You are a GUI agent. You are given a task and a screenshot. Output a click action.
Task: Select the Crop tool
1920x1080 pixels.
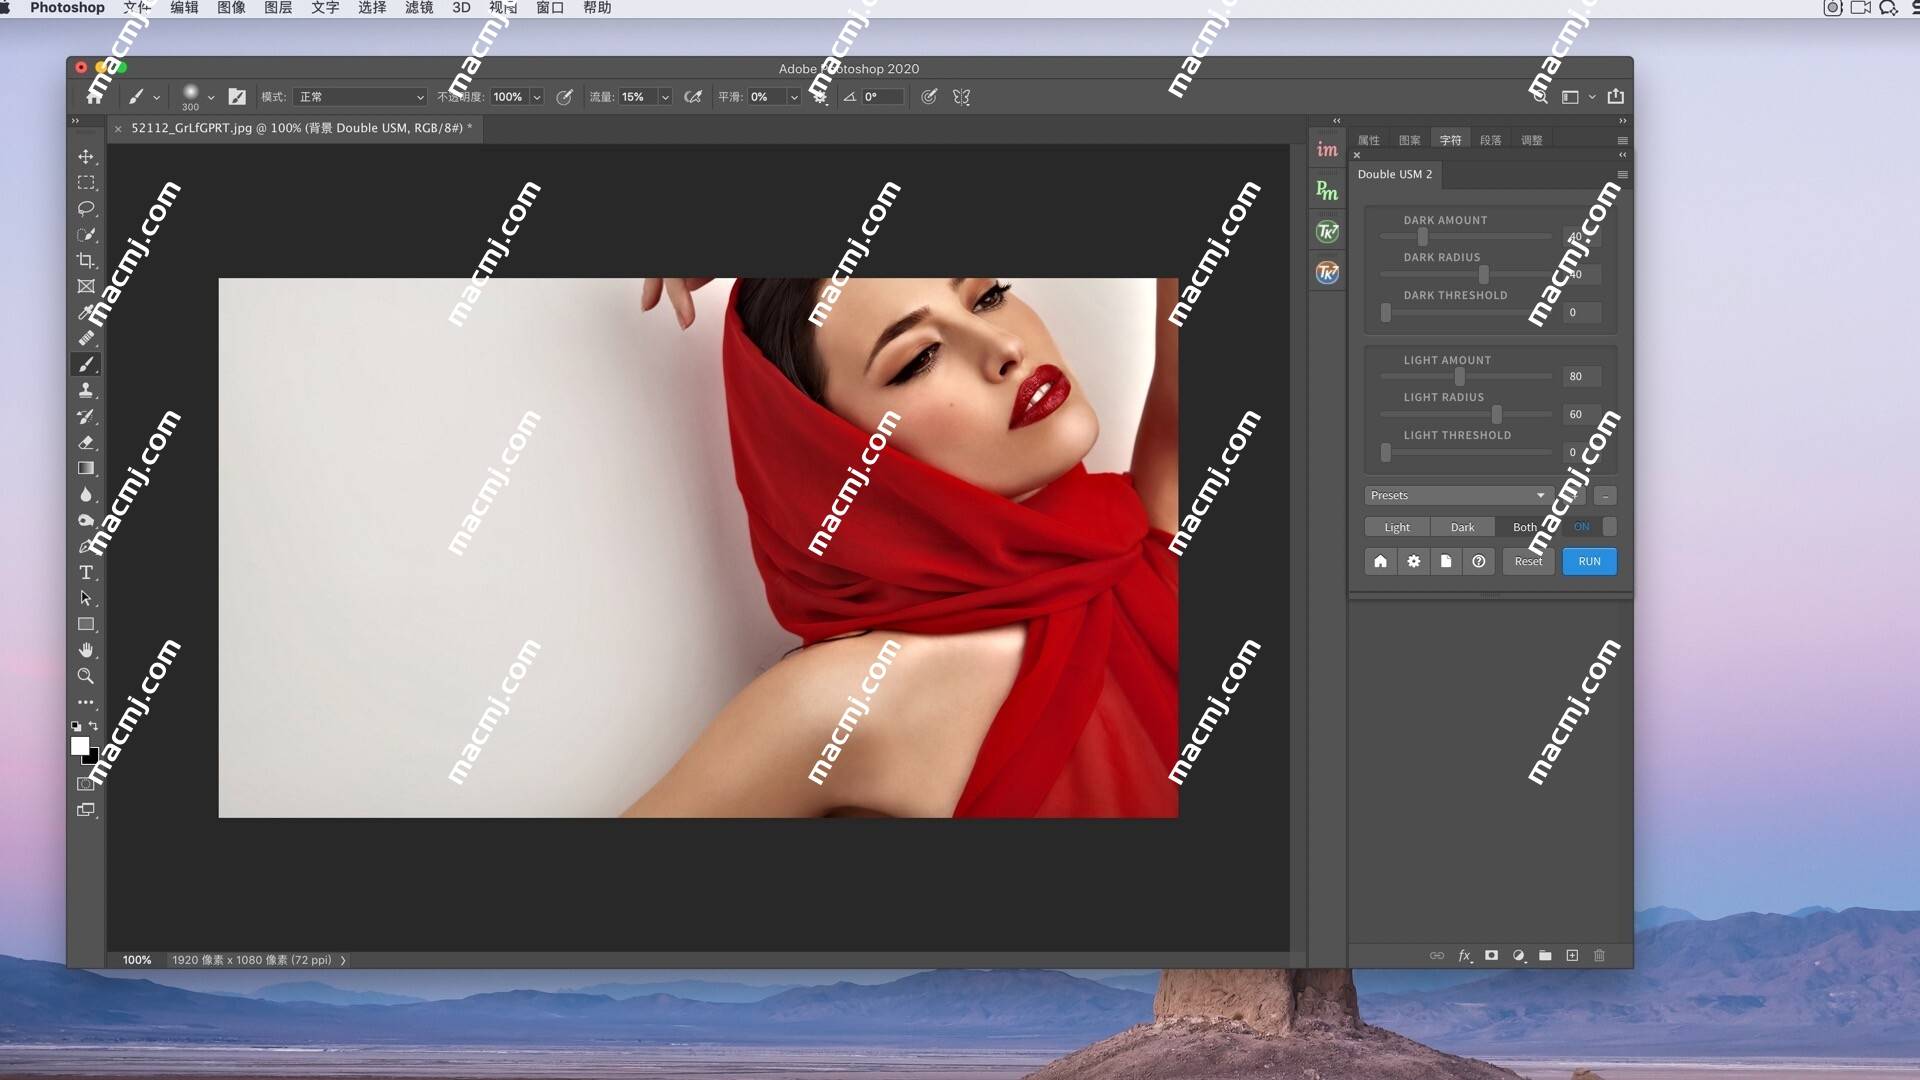(x=86, y=260)
